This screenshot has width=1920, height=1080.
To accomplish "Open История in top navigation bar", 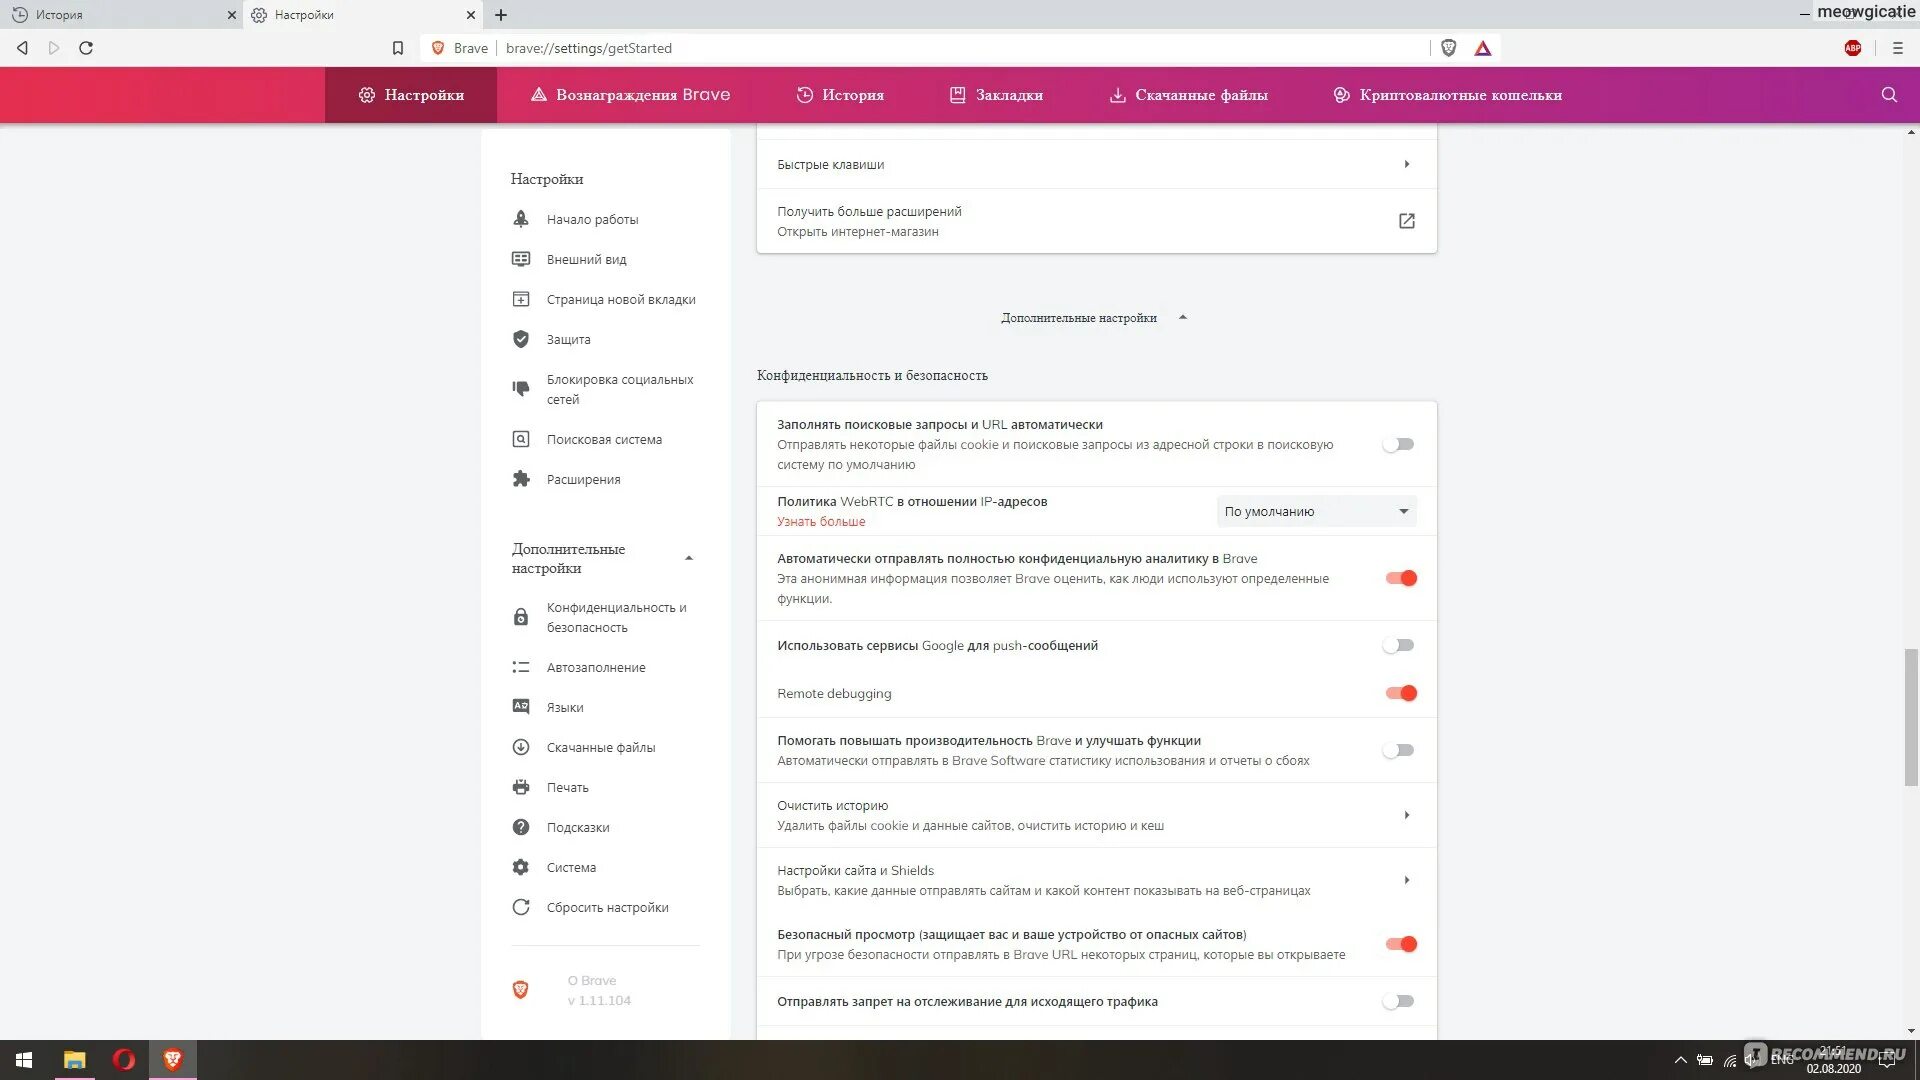I will pyautogui.click(x=840, y=95).
